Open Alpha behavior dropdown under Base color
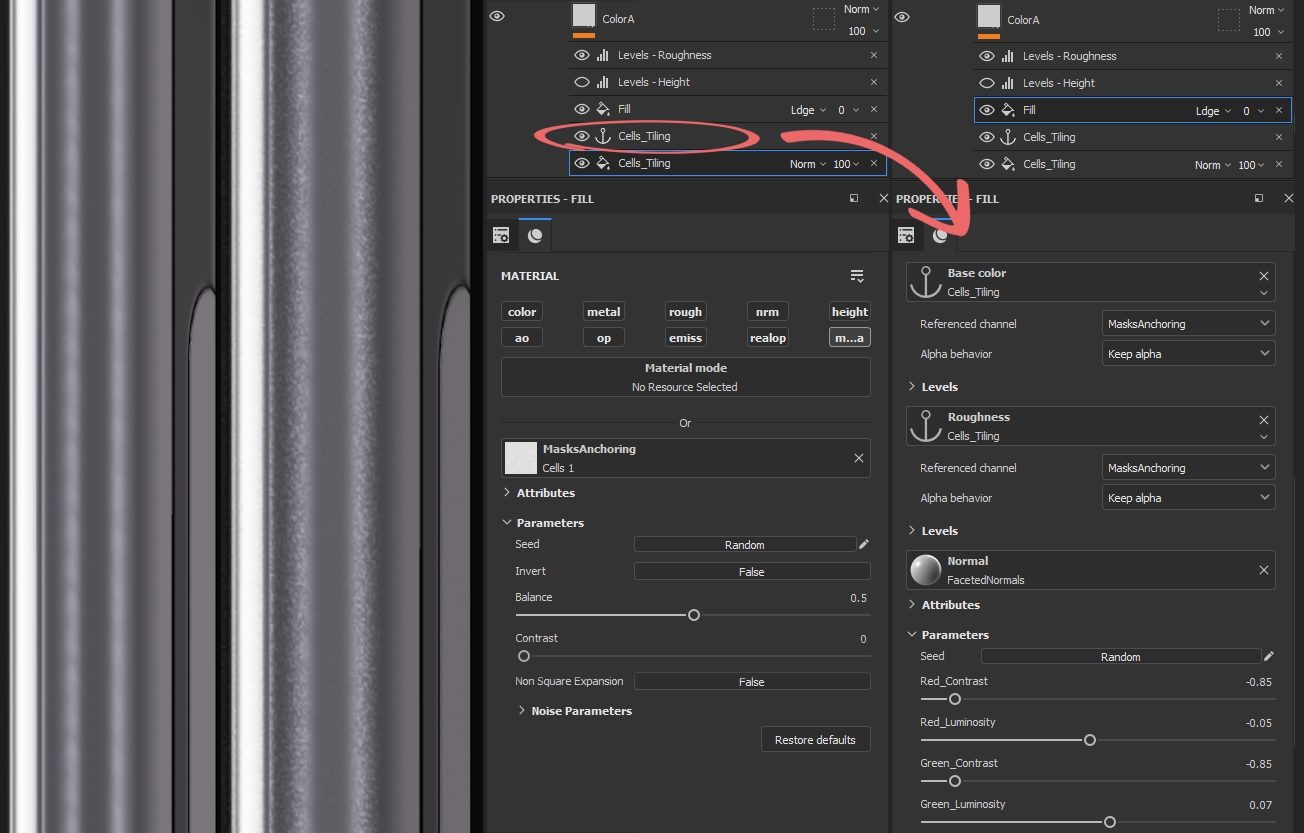Viewport: 1304px width, 833px height. click(x=1189, y=354)
